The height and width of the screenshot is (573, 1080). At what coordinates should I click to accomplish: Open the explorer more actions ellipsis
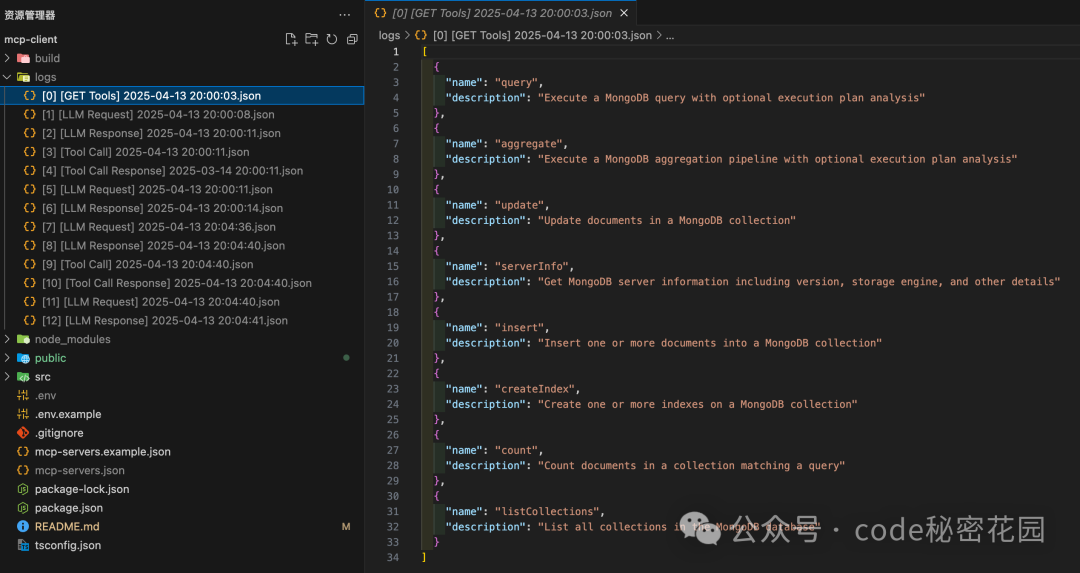click(344, 14)
